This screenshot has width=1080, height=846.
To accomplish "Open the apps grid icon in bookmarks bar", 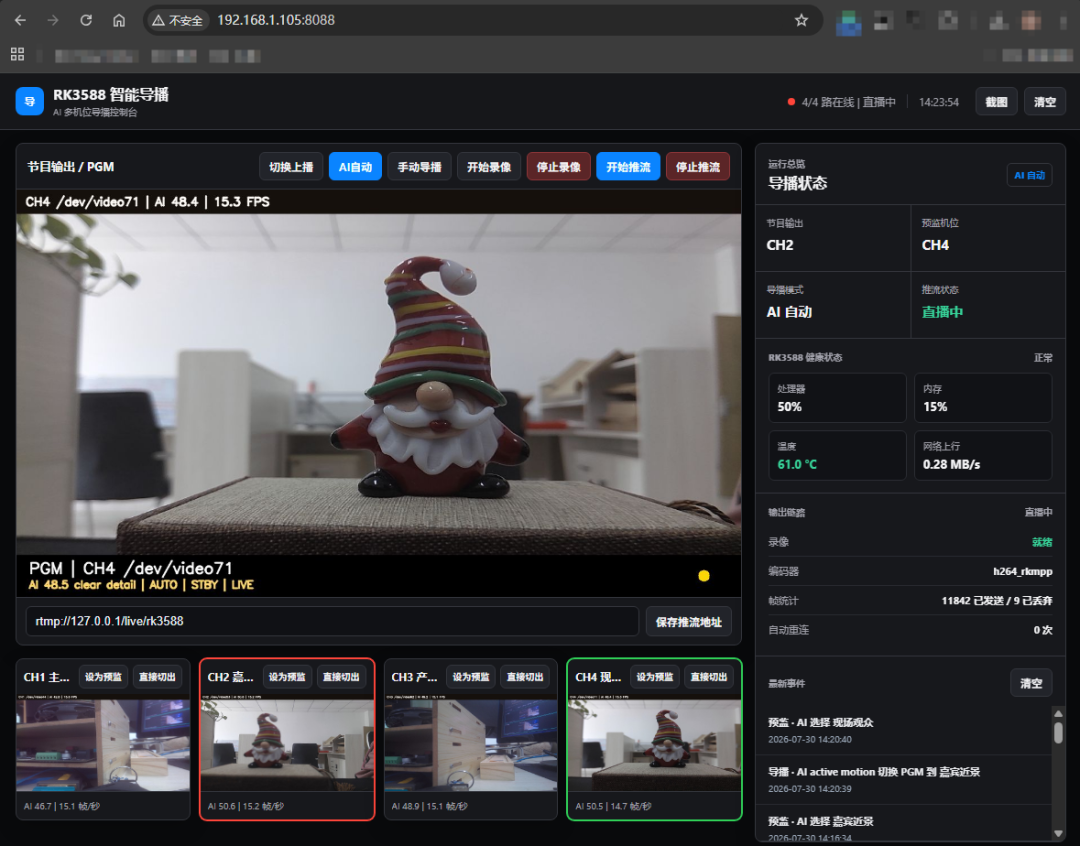I will tap(17, 54).
